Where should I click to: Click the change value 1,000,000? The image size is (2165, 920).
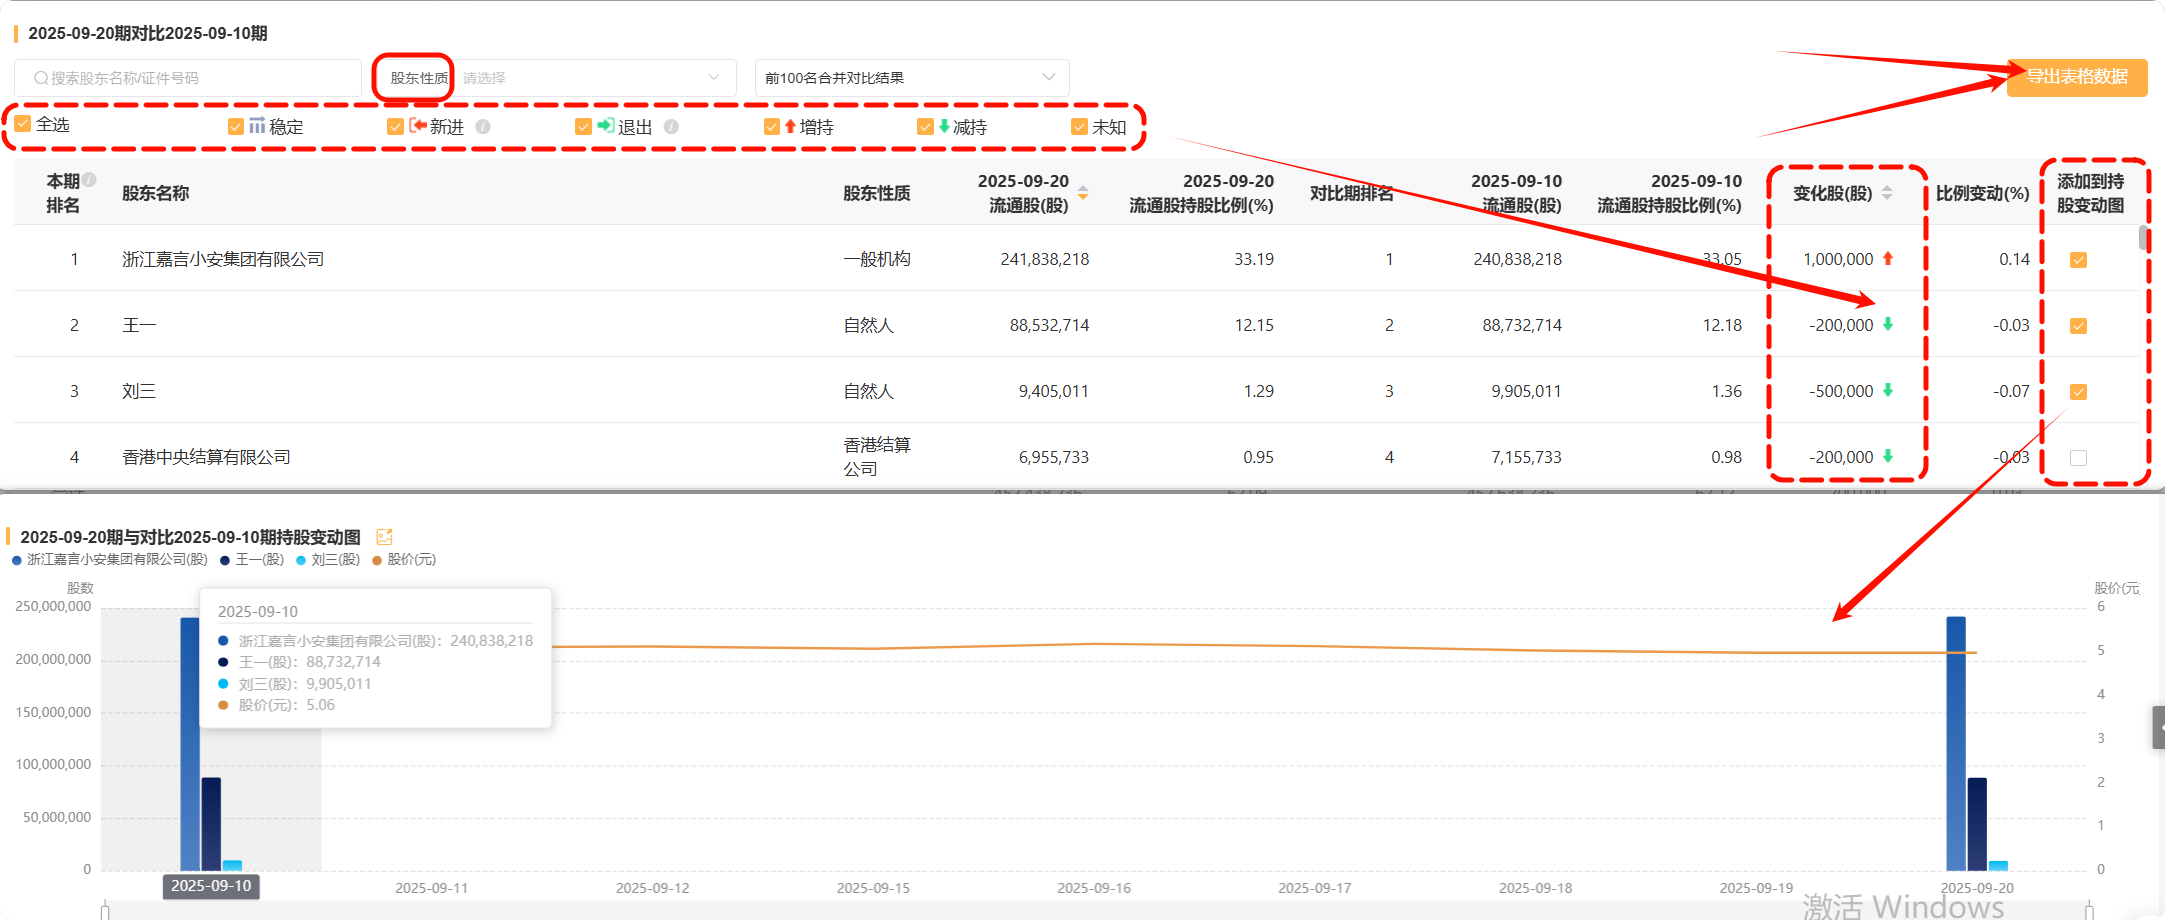[1838, 260]
